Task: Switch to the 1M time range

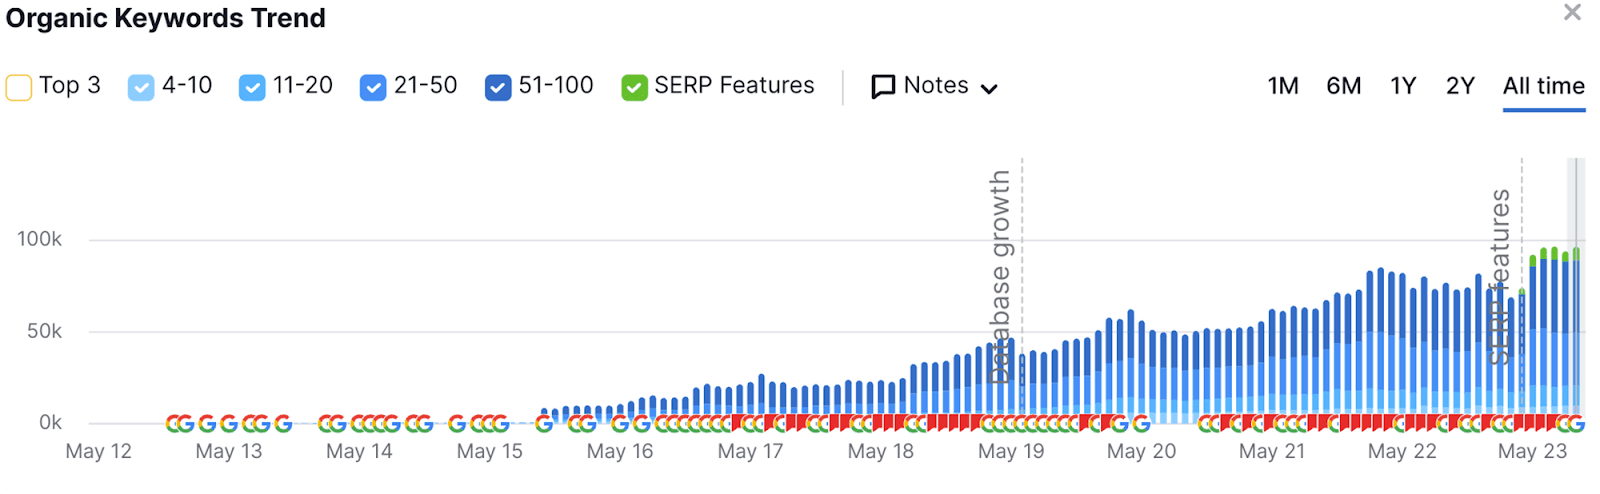Action: (x=1282, y=86)
